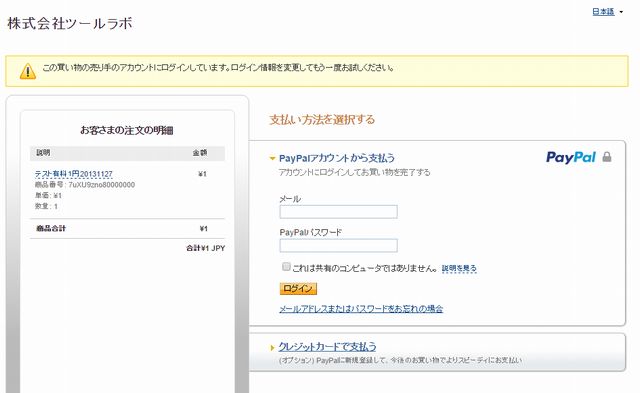Click the yellow warning triangle icon
This screenshot has width=640, height=393.
[28, 71]
